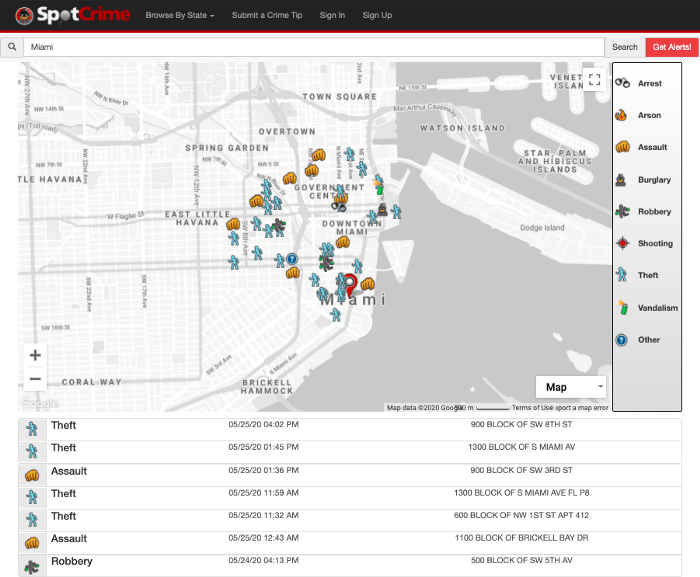The width and height of the screenshot is (700, 577).
Task: Click the magnifier icon beside search field
Action: pyautogui.click(x=11, y=47)
